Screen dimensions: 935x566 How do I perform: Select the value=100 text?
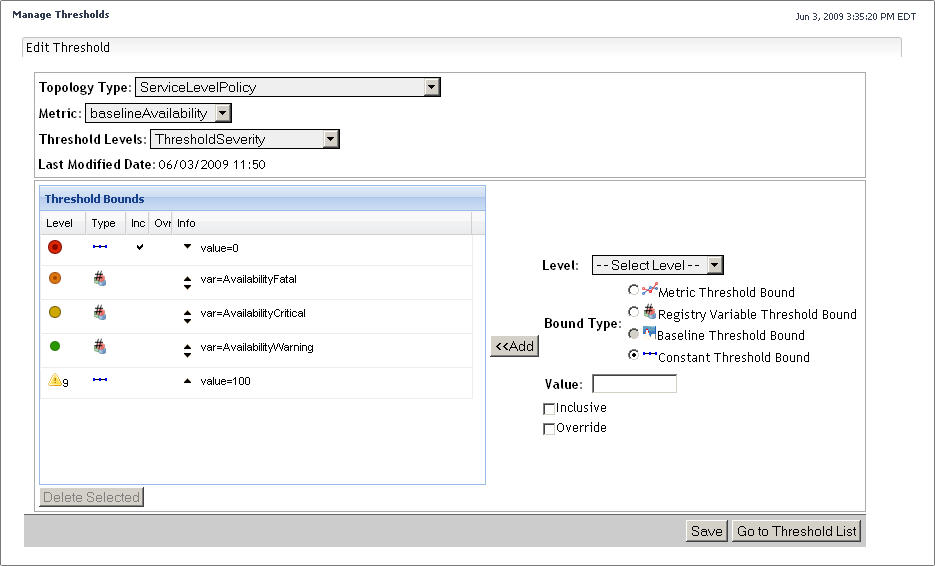225,381
